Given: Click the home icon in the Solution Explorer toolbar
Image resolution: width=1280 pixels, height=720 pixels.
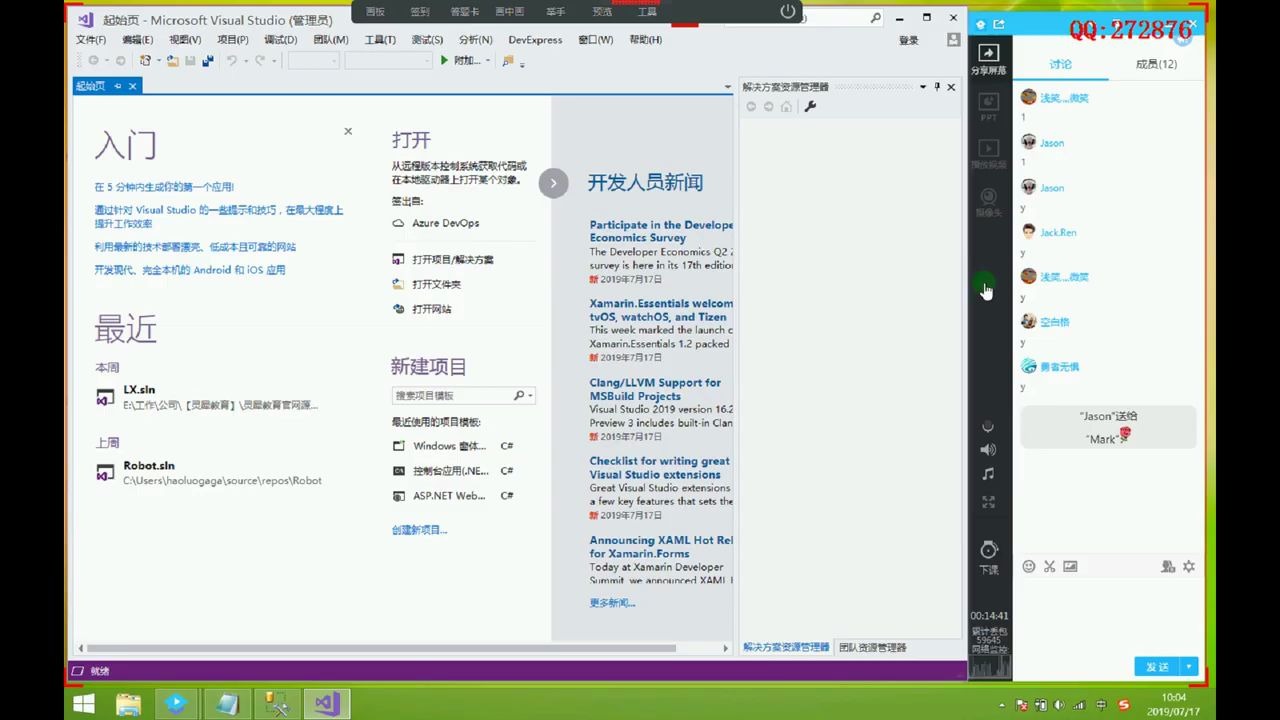Looking at the screenshot, I should point(786,107).
